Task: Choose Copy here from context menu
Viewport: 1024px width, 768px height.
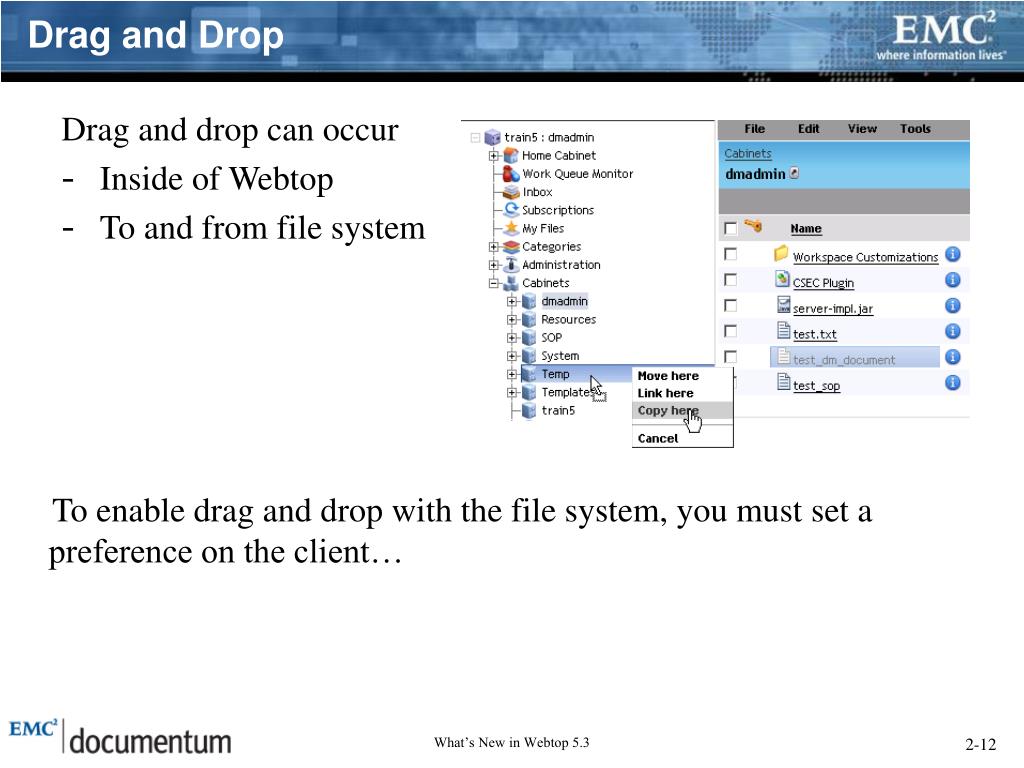Action: 682,410
